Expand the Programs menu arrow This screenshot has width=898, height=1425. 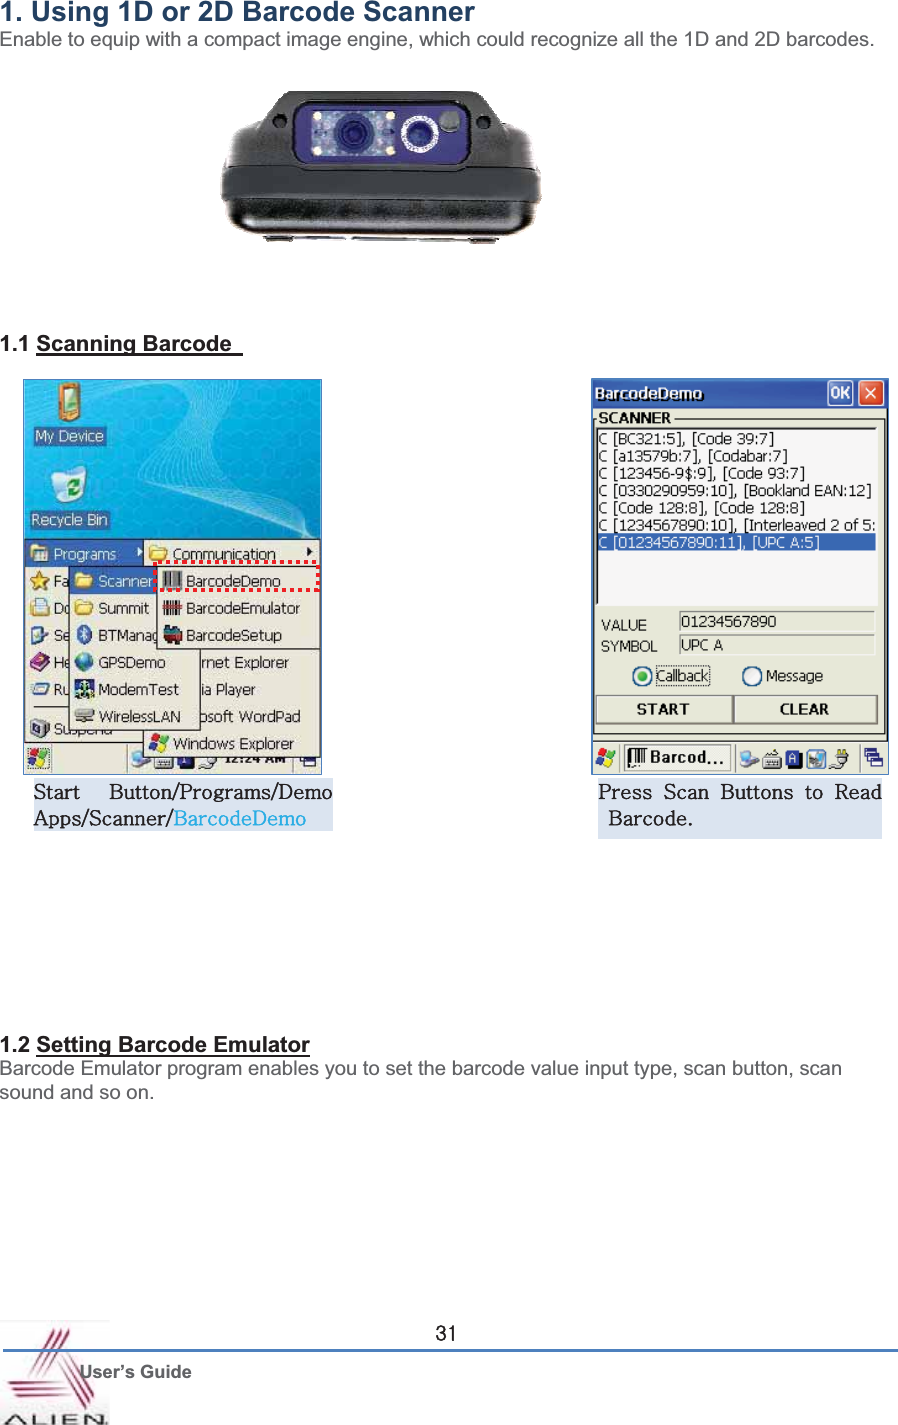(x=139, y=554)
